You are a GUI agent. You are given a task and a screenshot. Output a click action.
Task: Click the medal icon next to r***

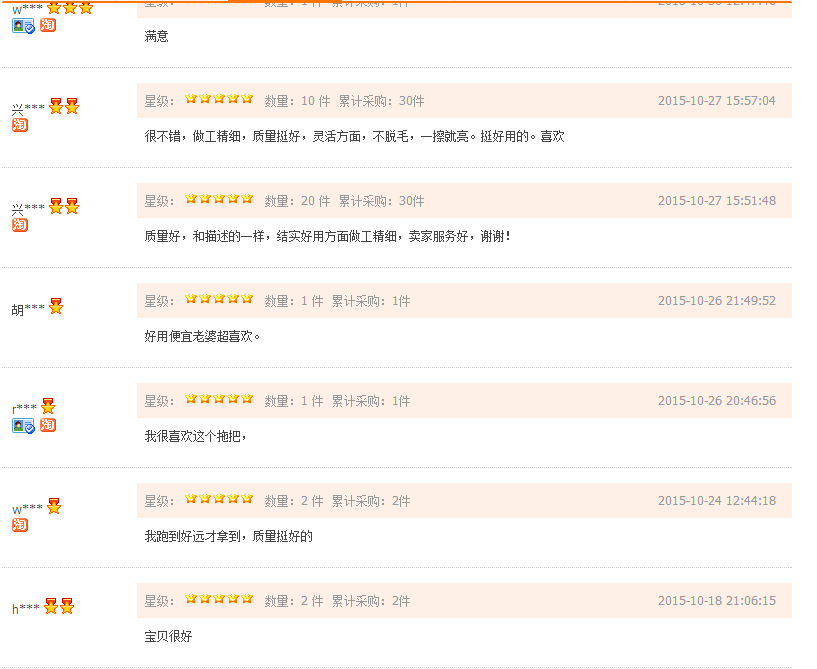[x=48, y=406]
